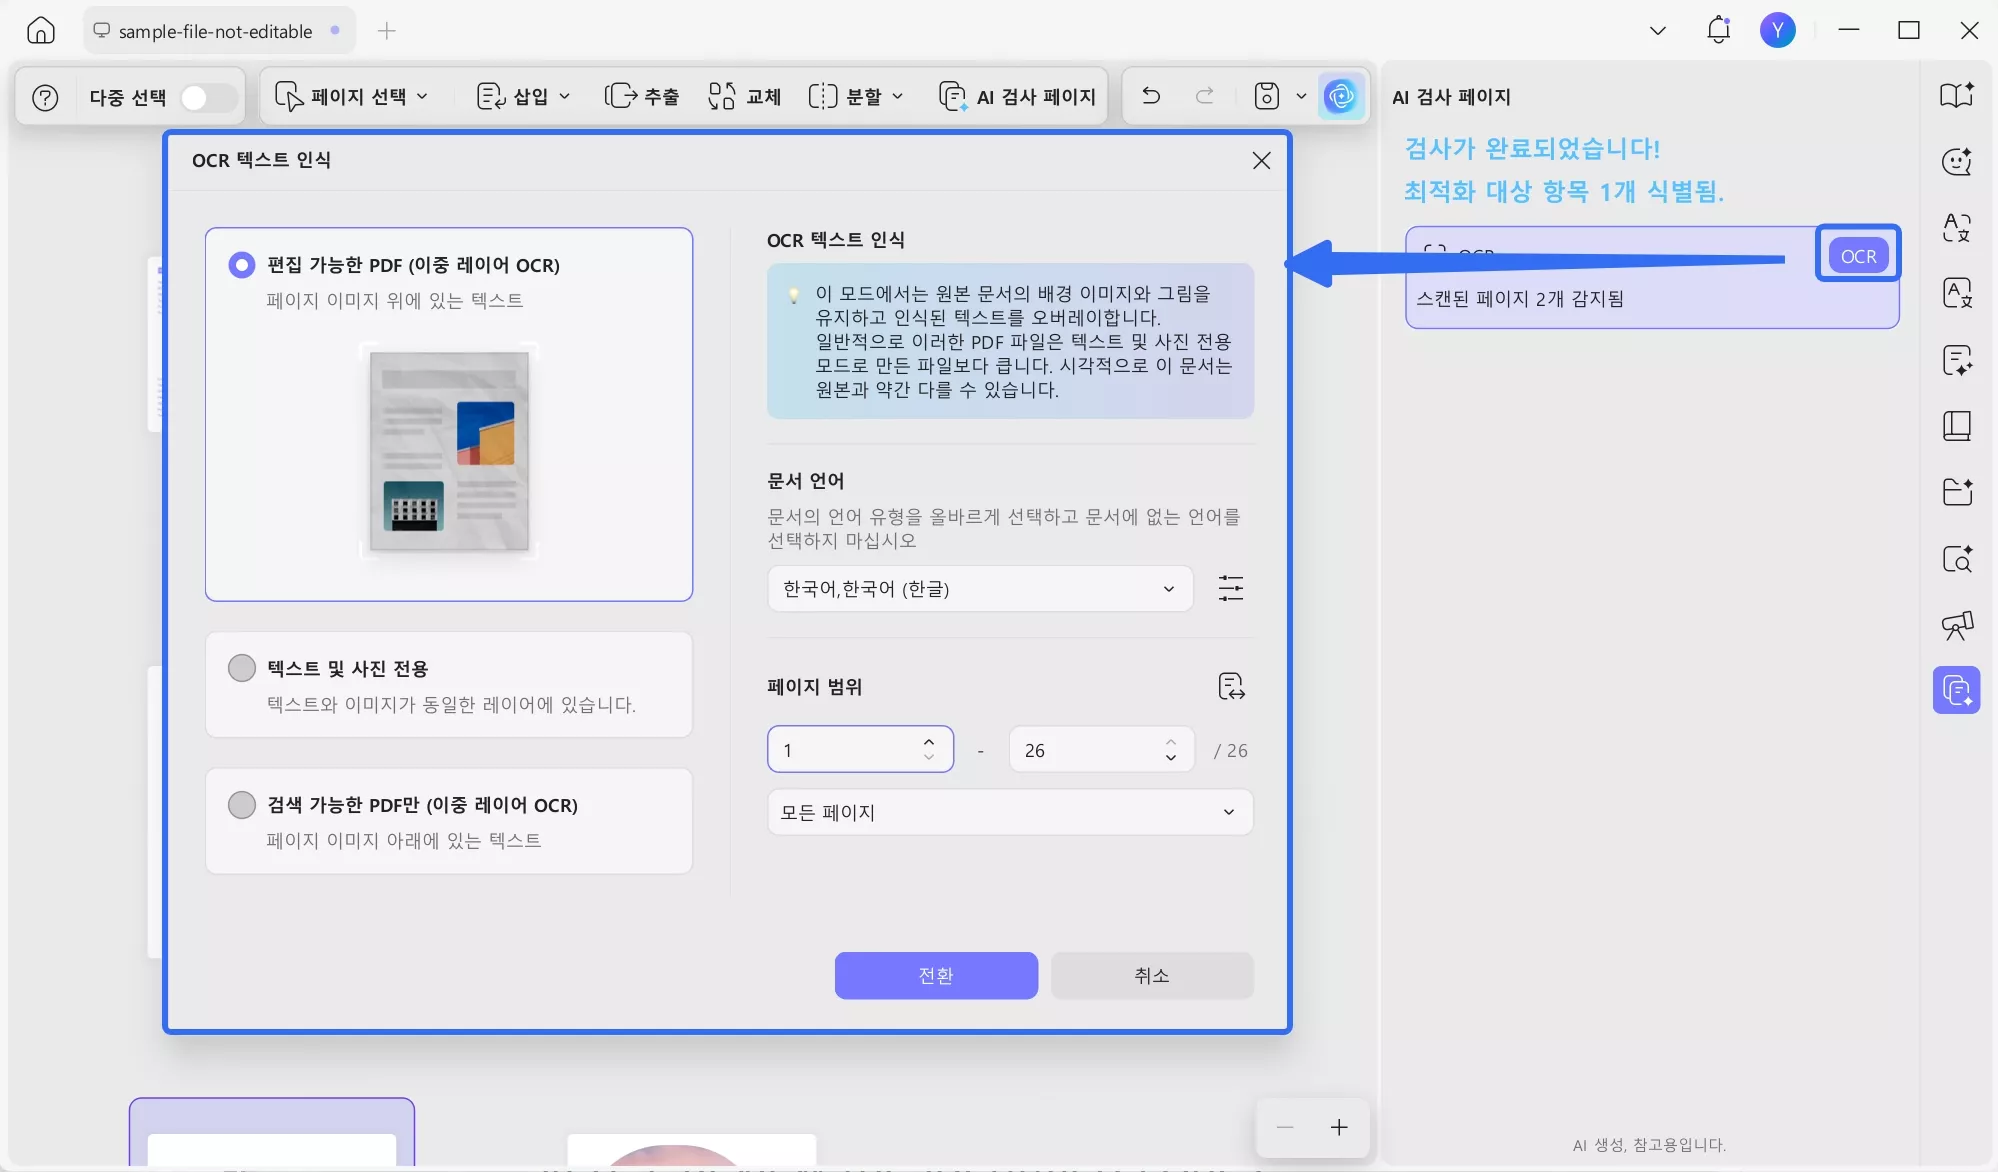
Task: Select the 텍스트 및 사진 전용 radio option
Action: 241,667
